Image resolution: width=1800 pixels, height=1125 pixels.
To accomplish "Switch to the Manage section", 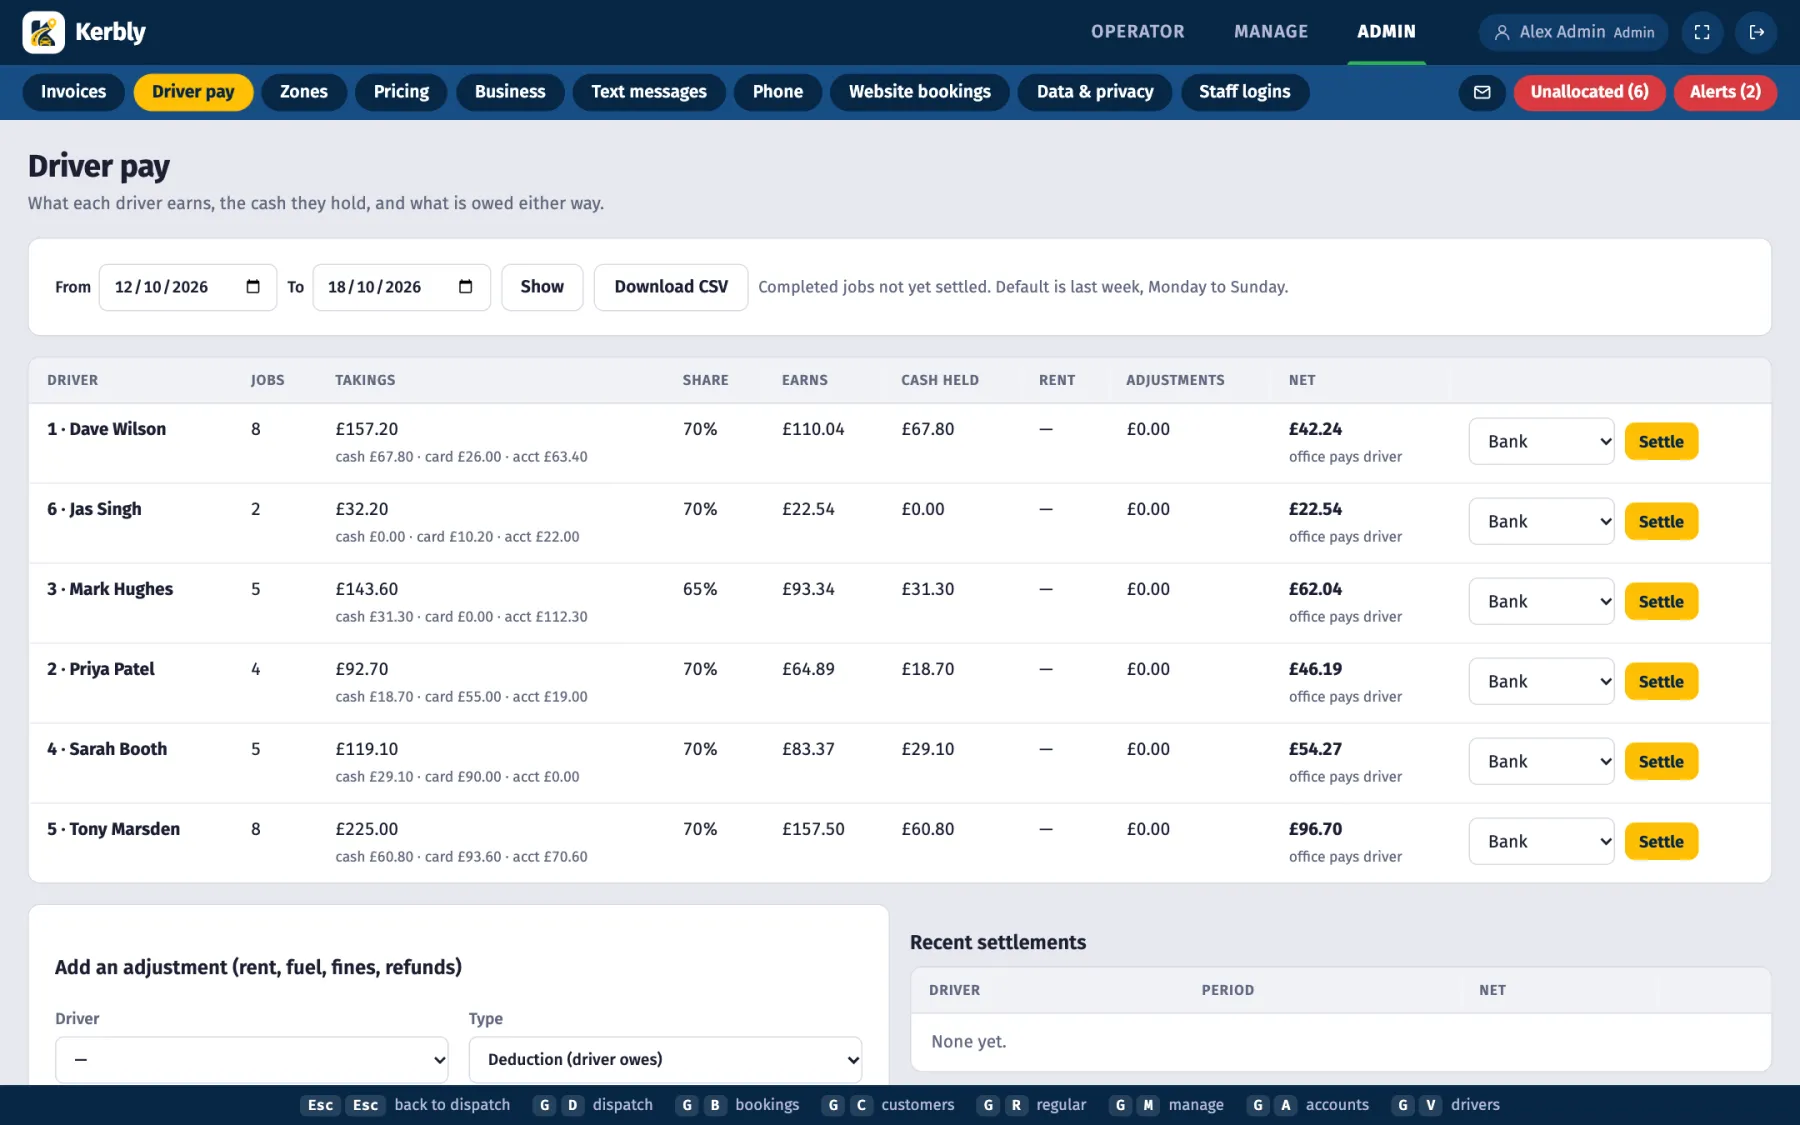I will [1270, 32].
